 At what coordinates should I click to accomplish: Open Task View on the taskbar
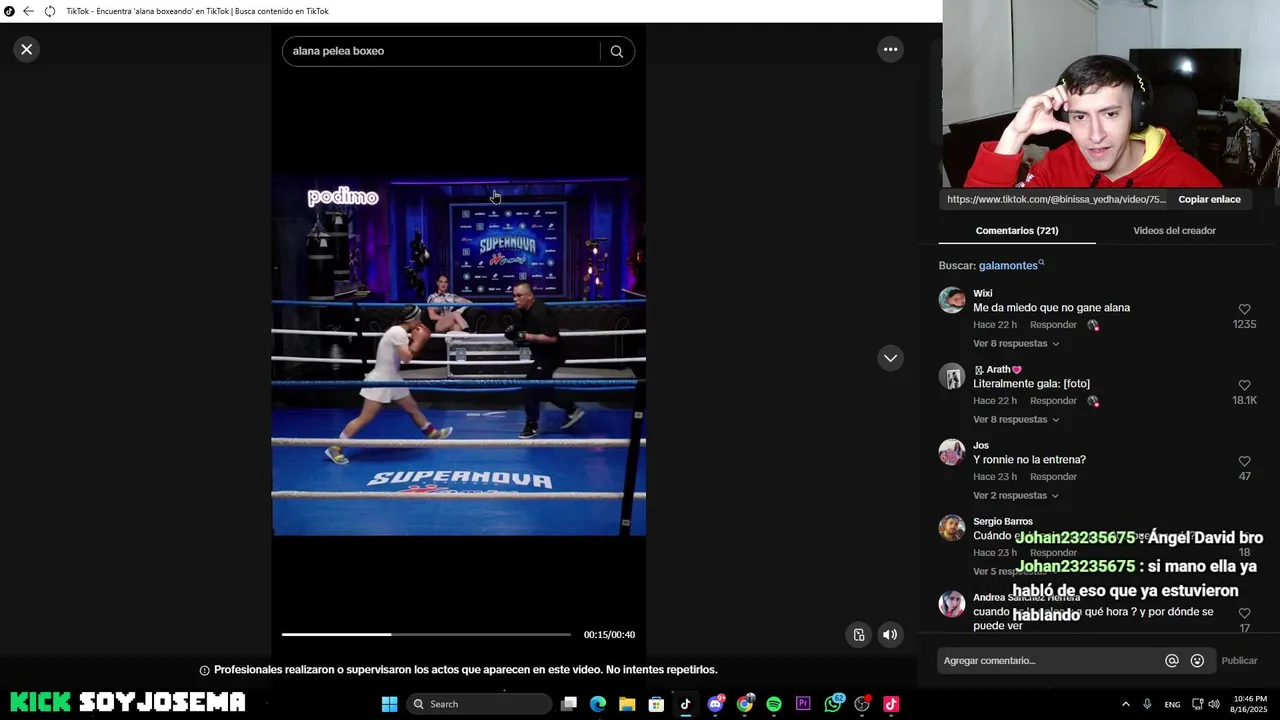568,704
